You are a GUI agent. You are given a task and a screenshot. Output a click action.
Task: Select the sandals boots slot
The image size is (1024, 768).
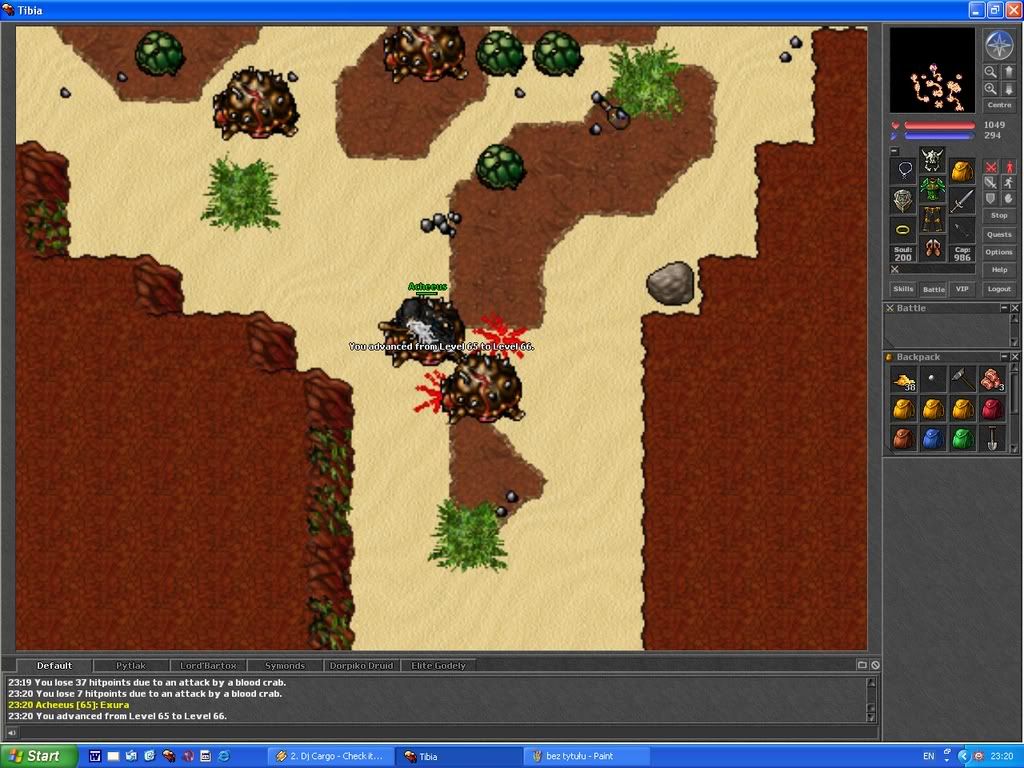(x=933, y=249)
